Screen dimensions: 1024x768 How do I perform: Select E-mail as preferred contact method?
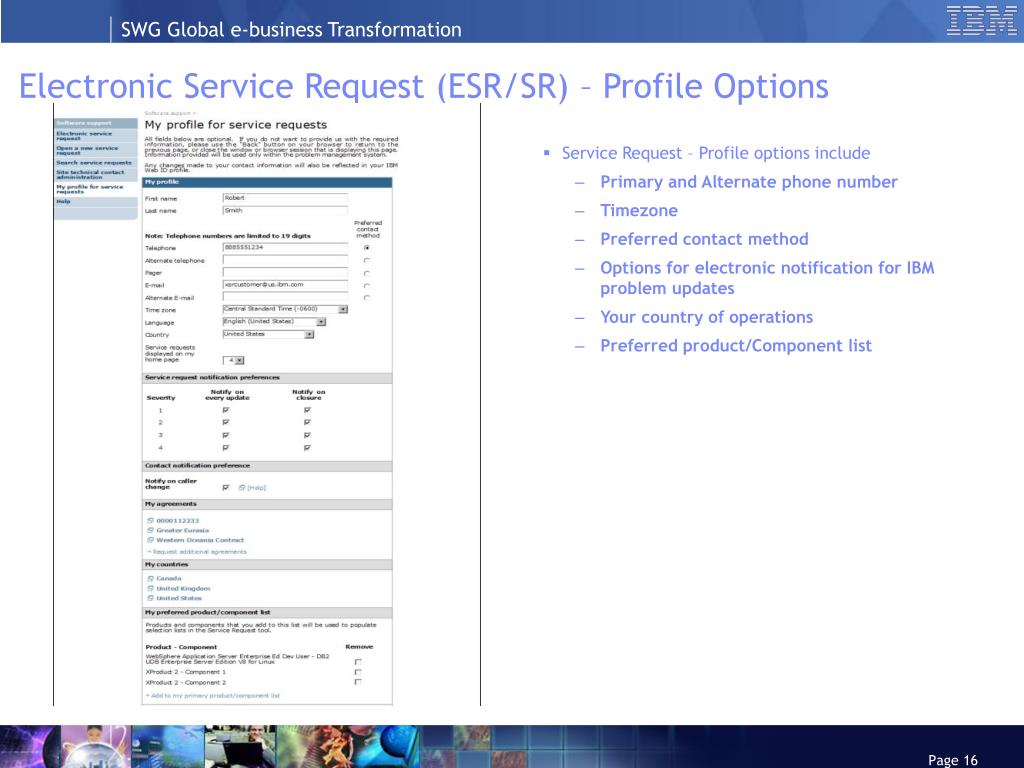click(367, 285)
